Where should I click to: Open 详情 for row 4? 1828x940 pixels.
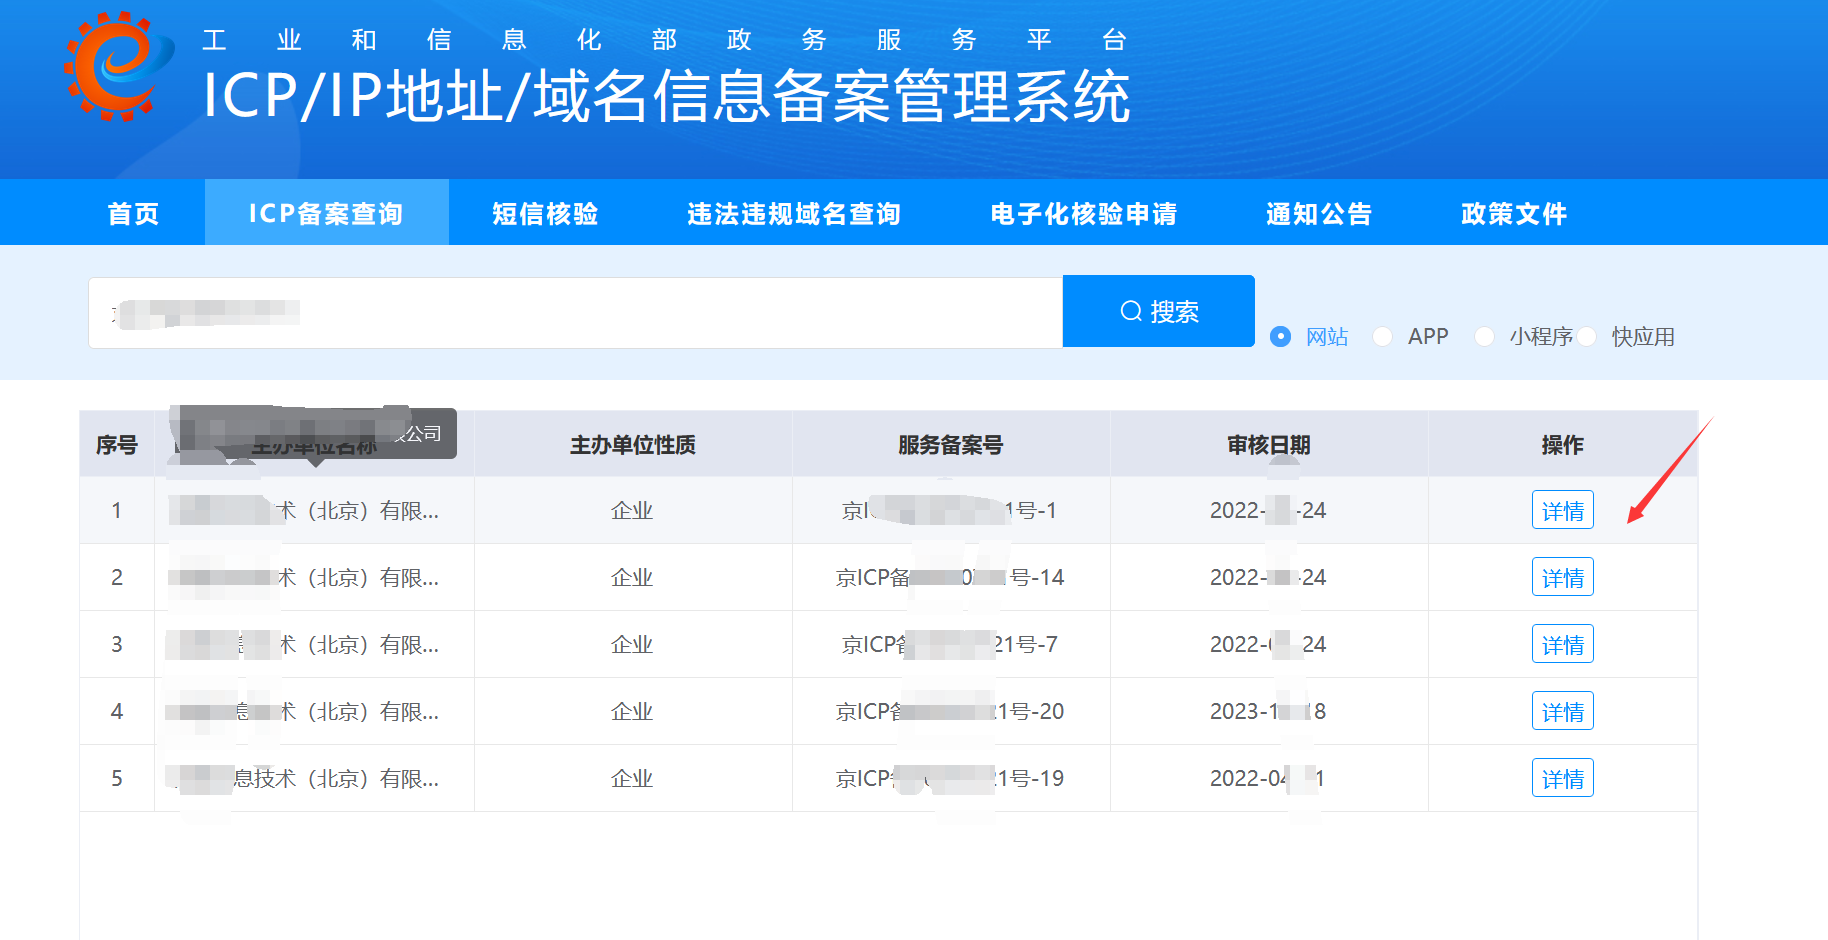tap(1562, 712)
